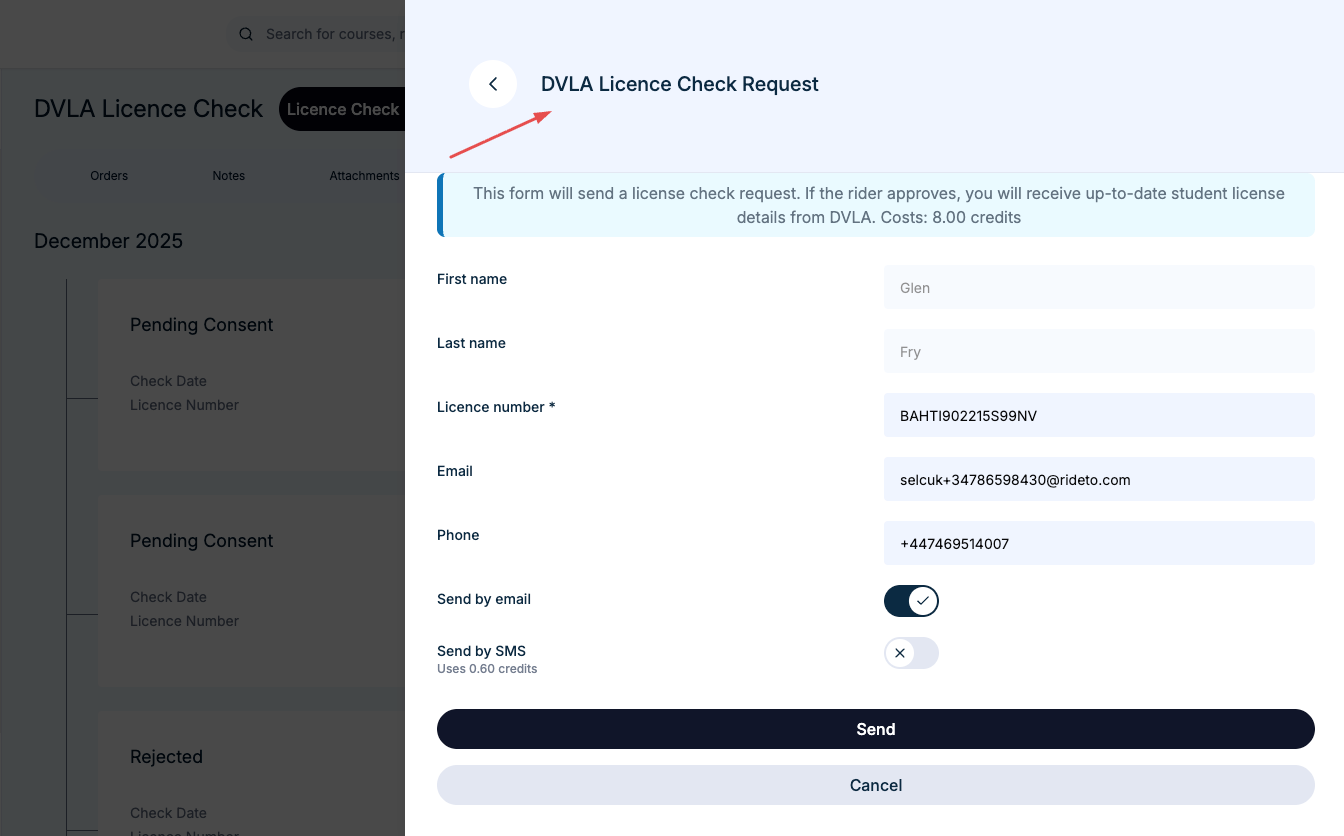The height and width of the screenshot is (836, 1344).
Task: Cancel the licence check request
Action: pos(876,785)
